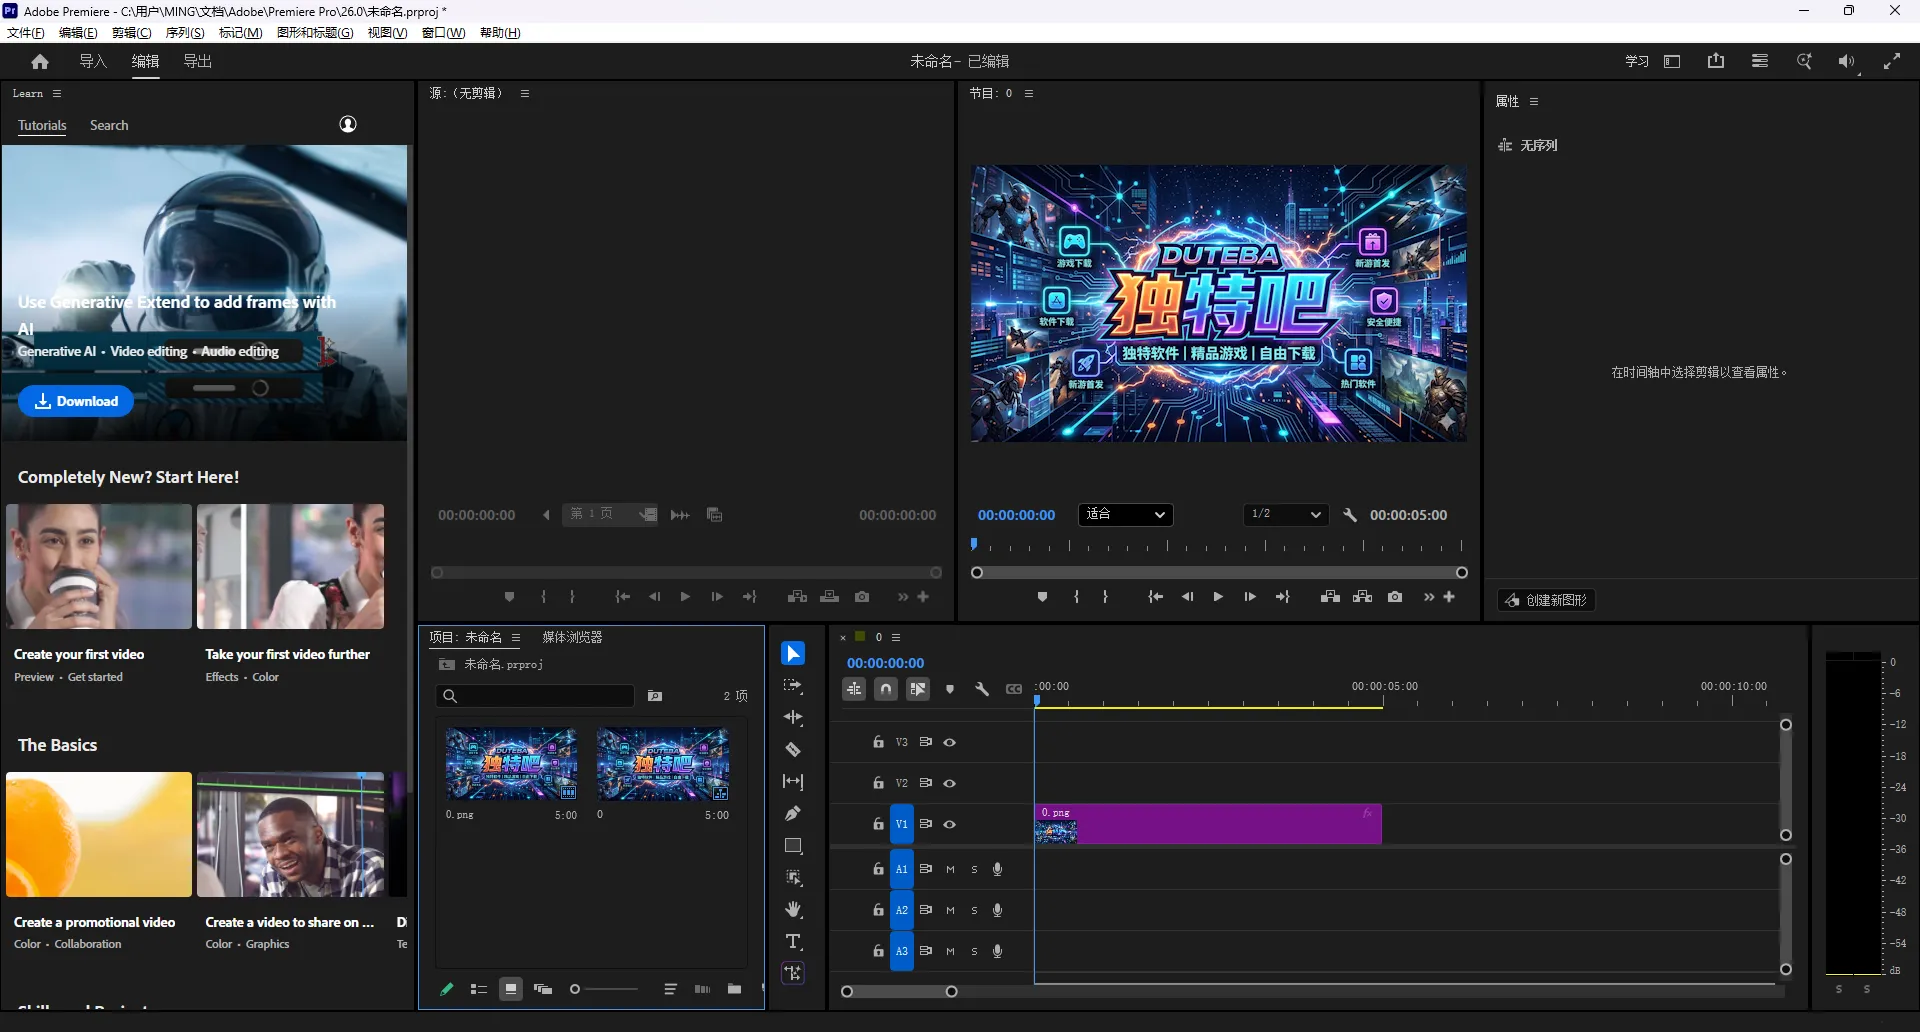This screenshot has height=1032, width=1920.
Task: Toggle lock on V3 track
Action: (x=878, y=742)
